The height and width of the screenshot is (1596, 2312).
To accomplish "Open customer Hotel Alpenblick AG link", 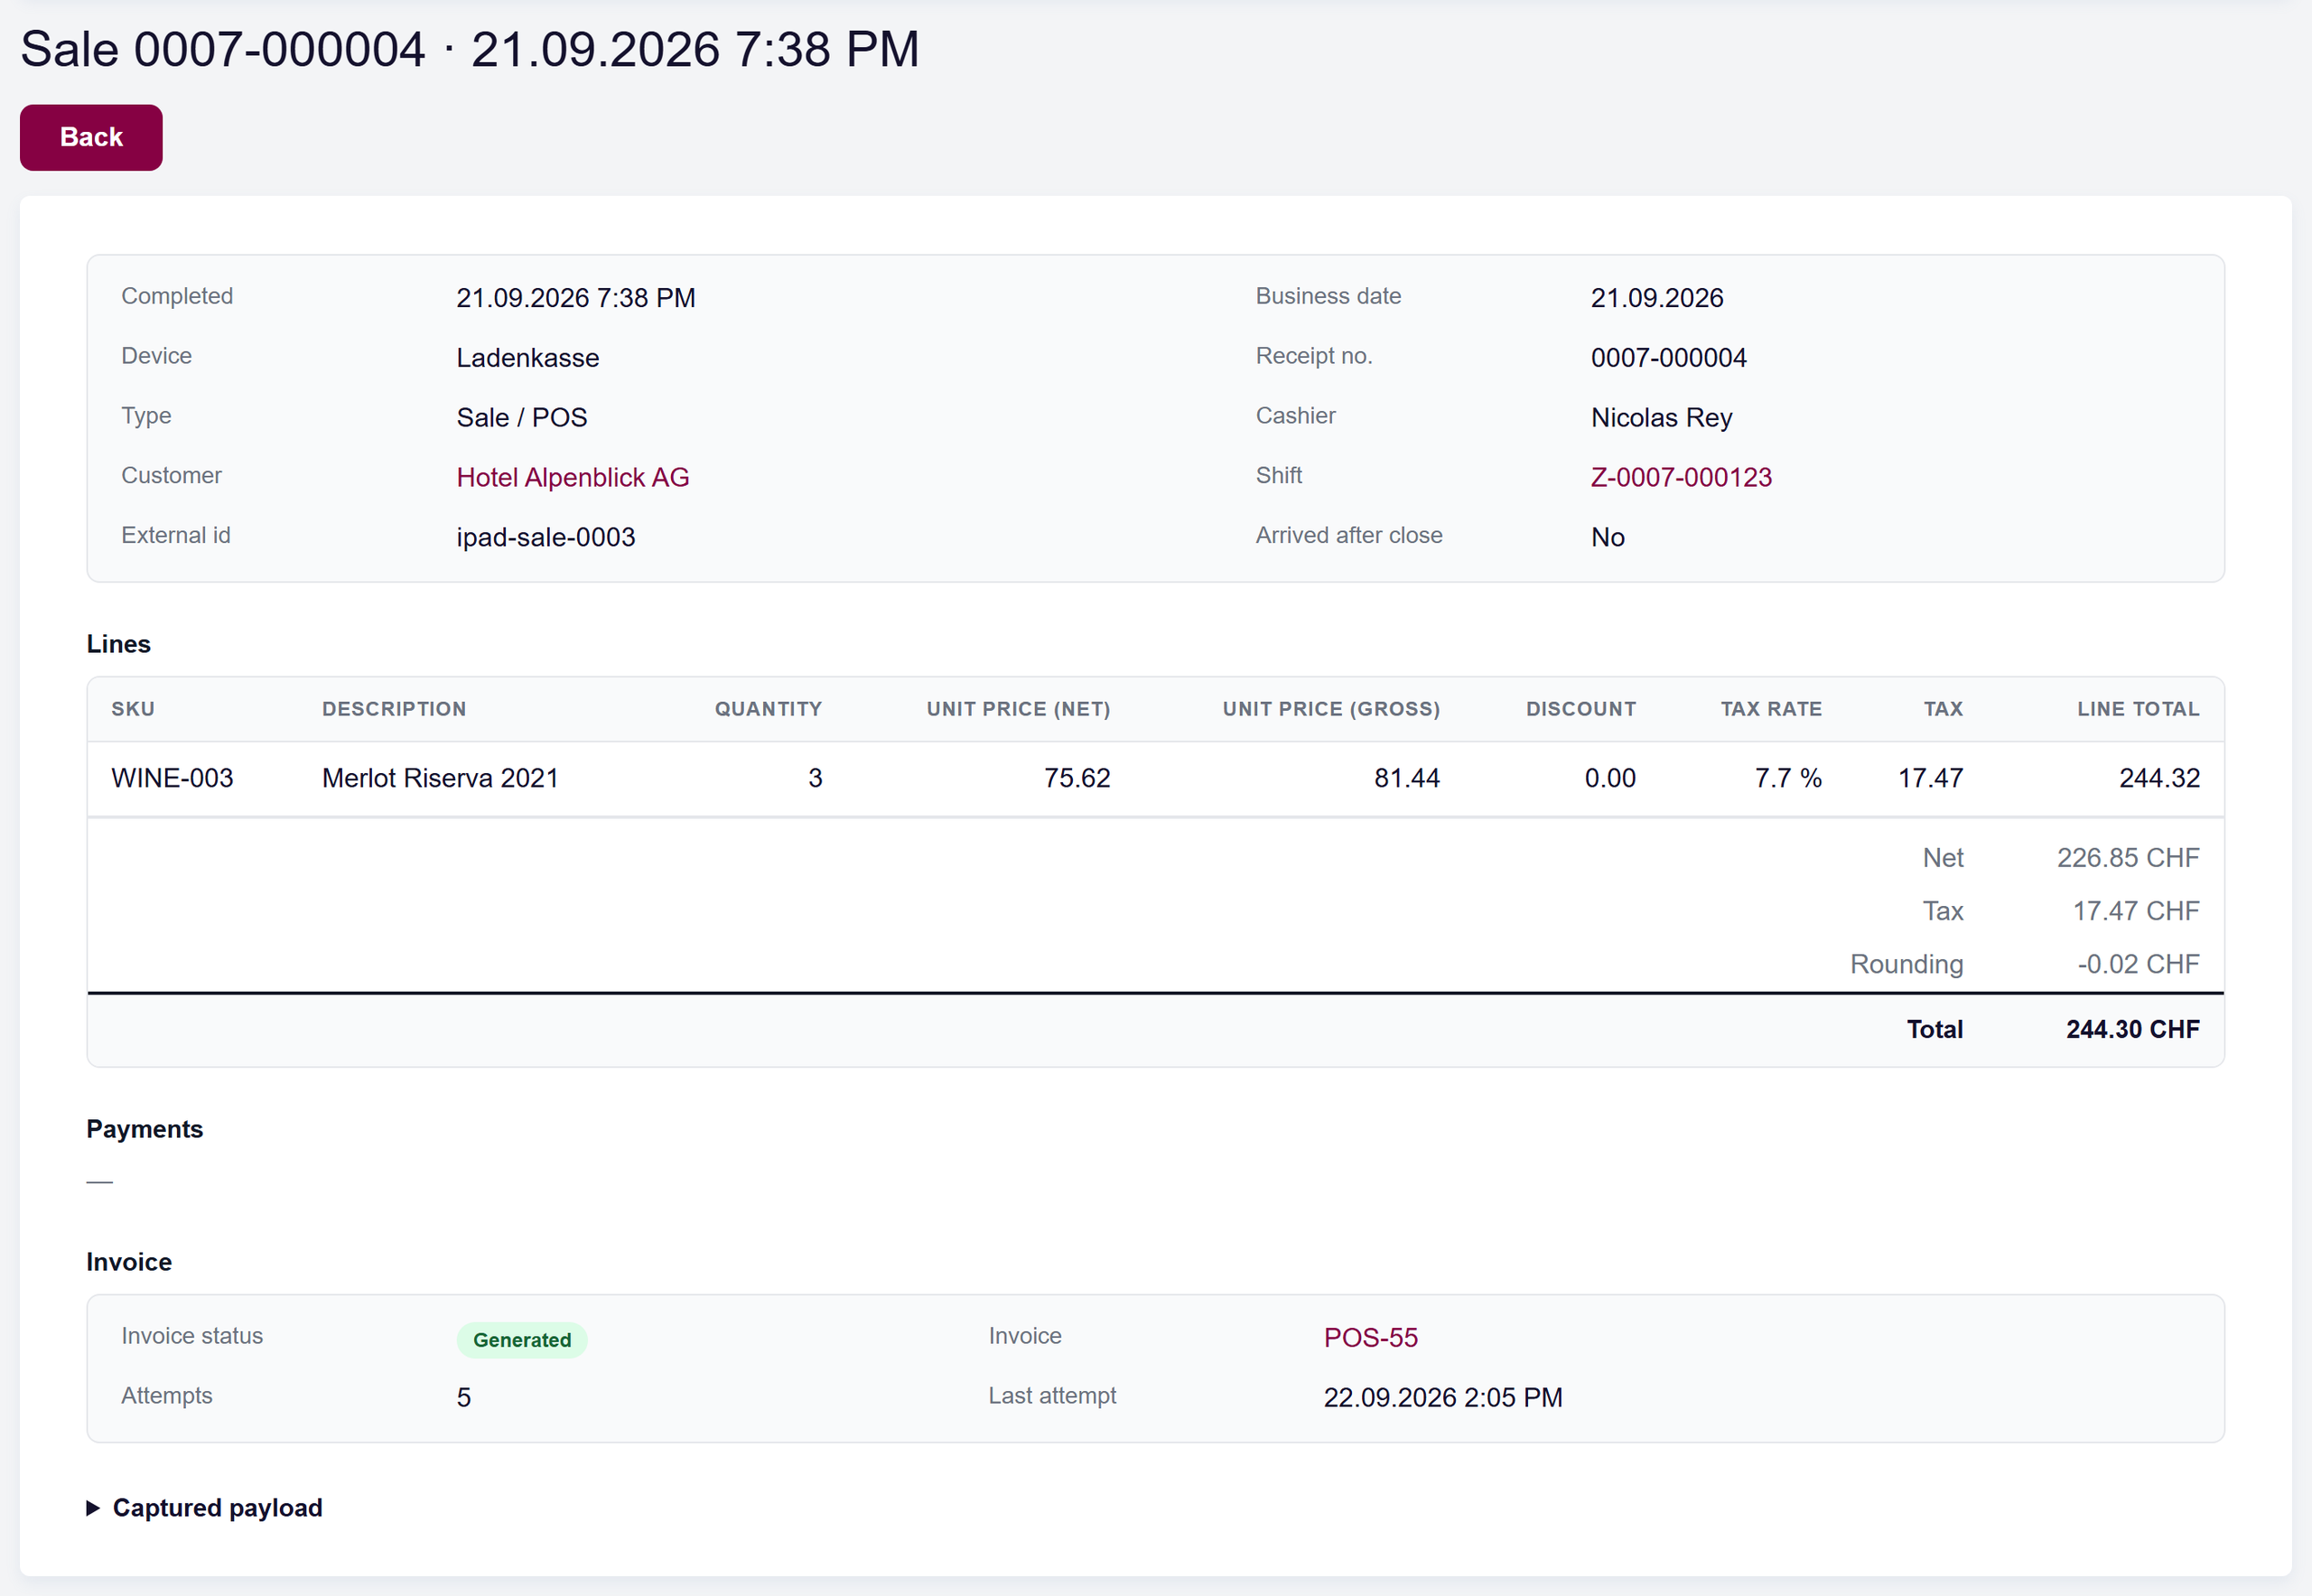I will (x=573, y=477).
